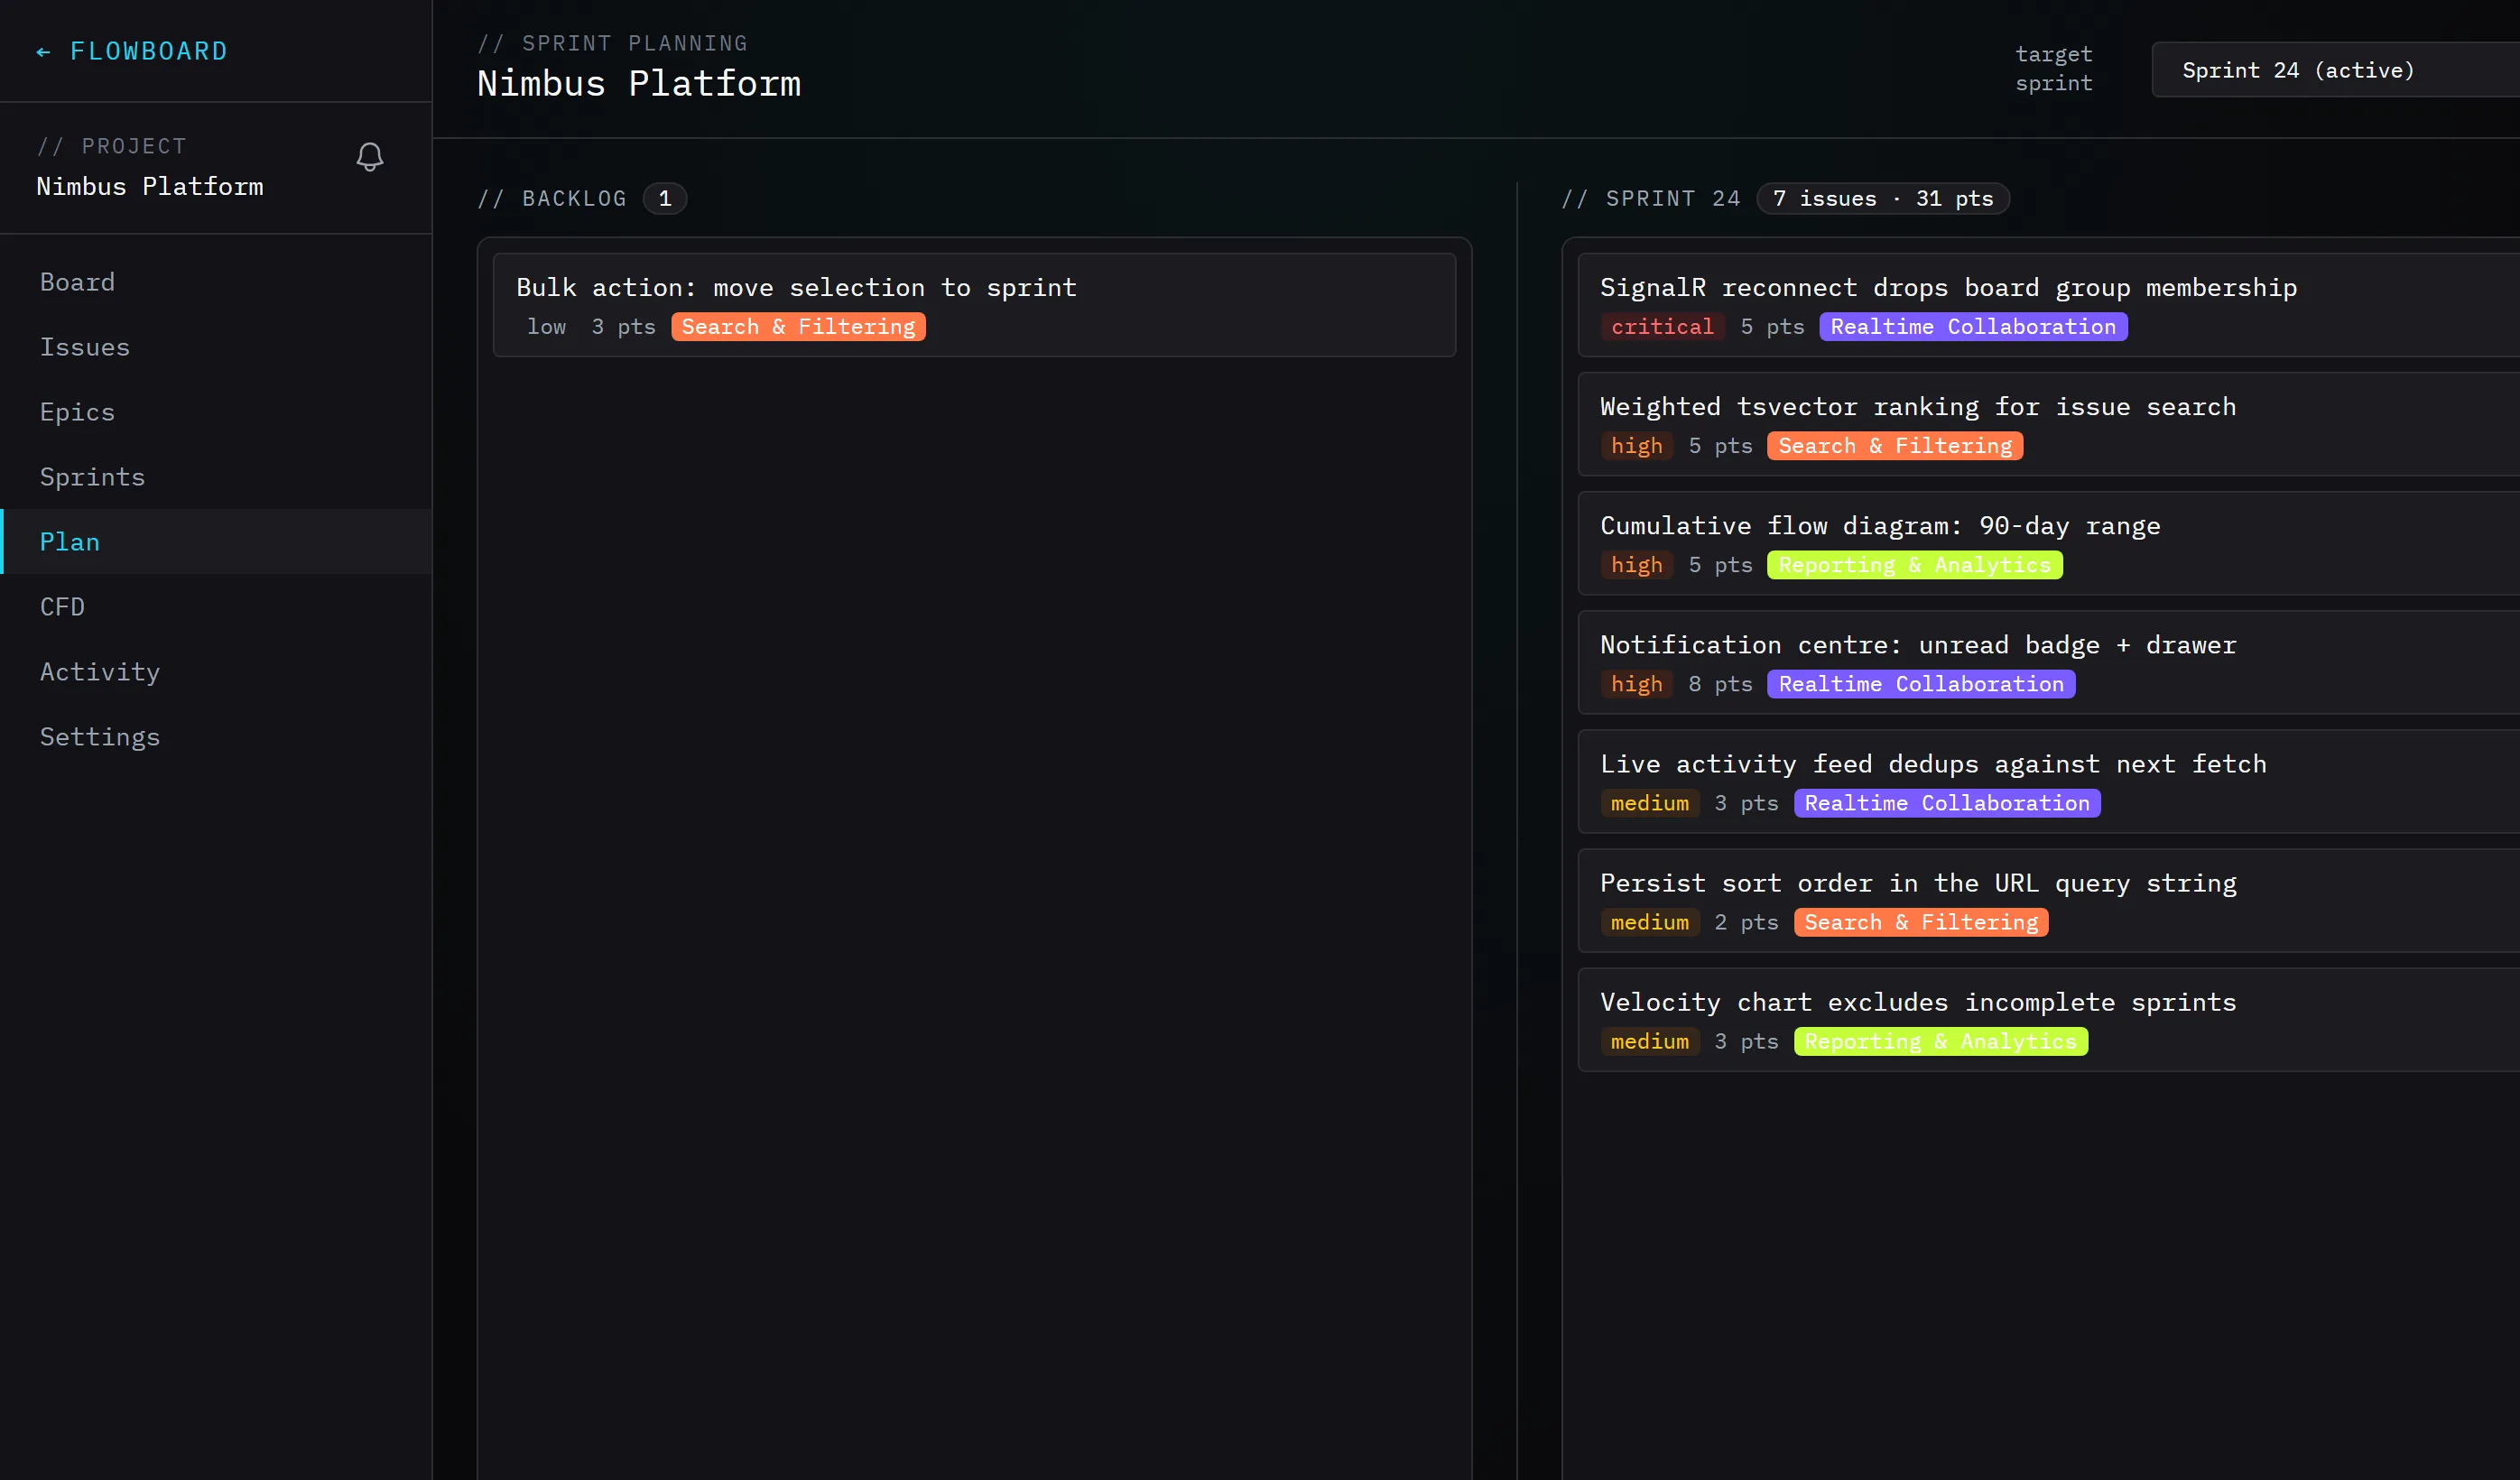Click the high badge on Cumulative flow card
Viewport: 2520px width, 1480px height.
(x=1636, y=565)
